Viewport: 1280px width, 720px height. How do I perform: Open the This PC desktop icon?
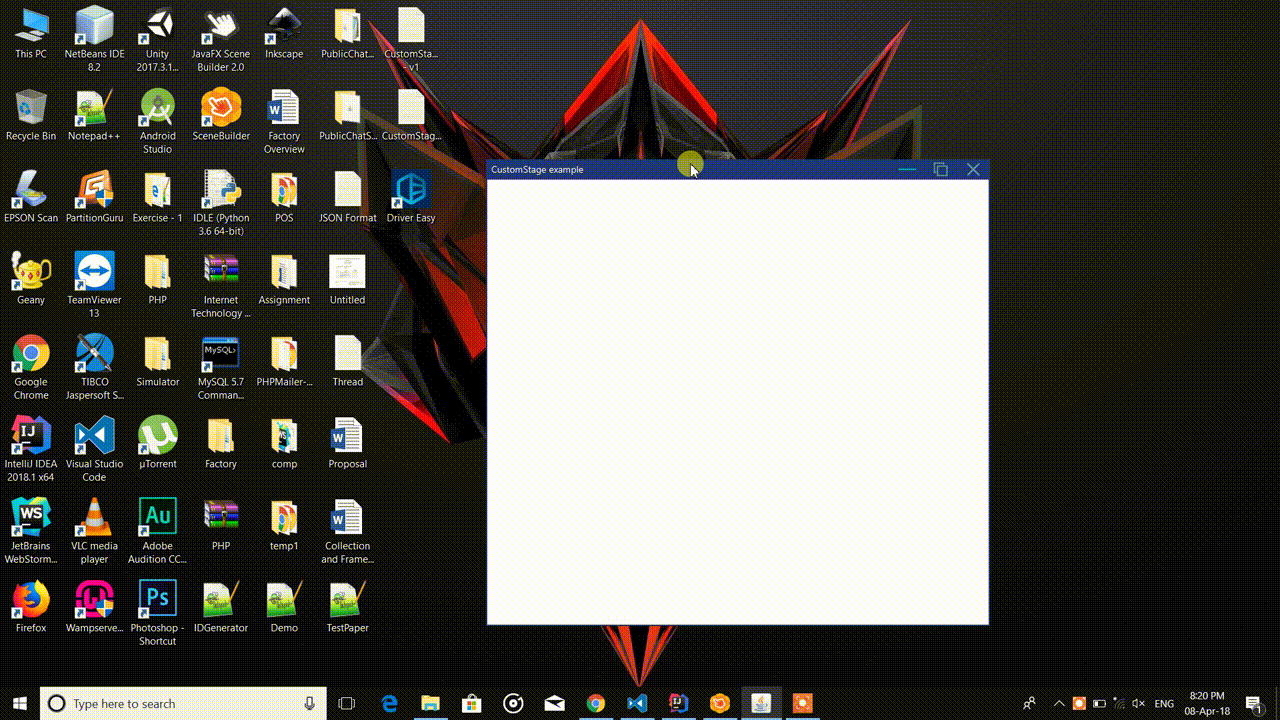pos(31,32)
